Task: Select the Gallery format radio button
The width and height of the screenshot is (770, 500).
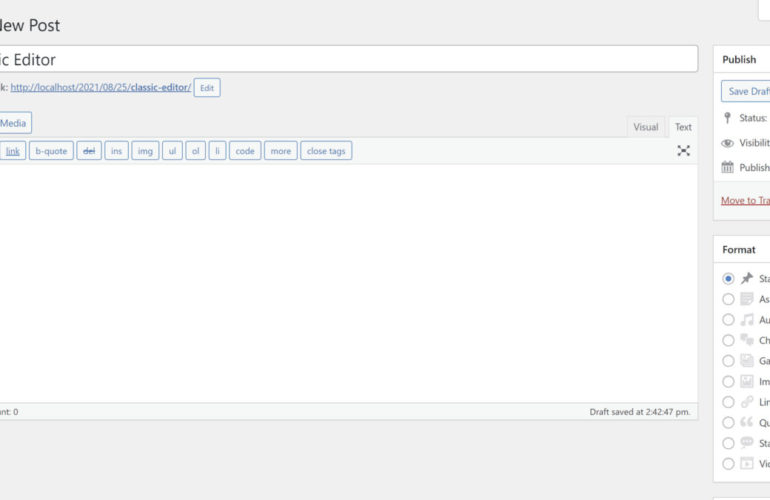Action: (728, 361)
